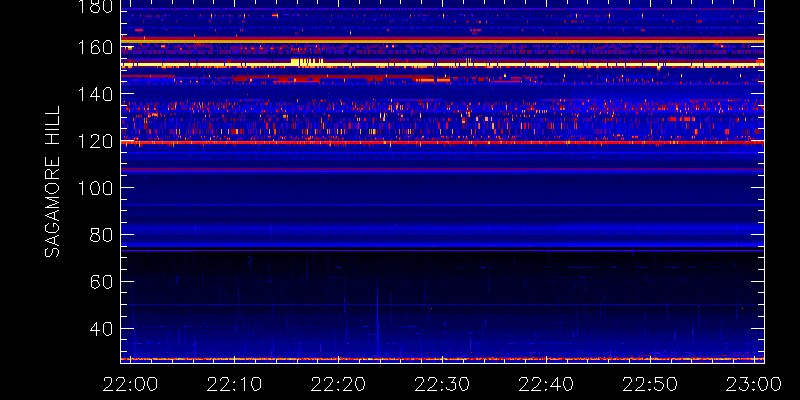This screenshot has width=800, height=400.
Task: Click the 180 frequency axis label
Action: tap(95, 6)
